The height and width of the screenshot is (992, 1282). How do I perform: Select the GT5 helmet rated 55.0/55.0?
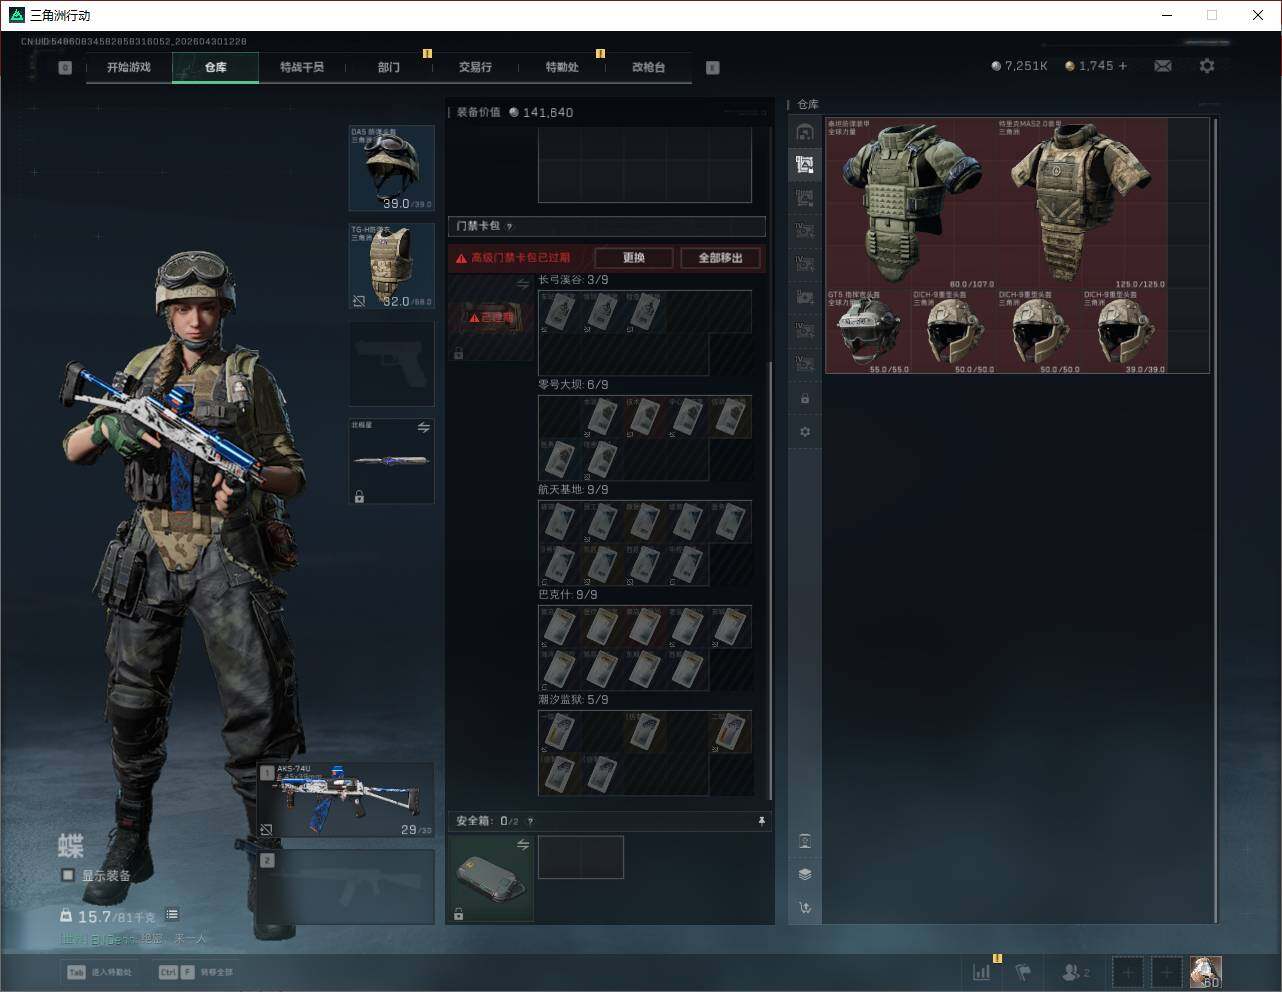[868, 332]
